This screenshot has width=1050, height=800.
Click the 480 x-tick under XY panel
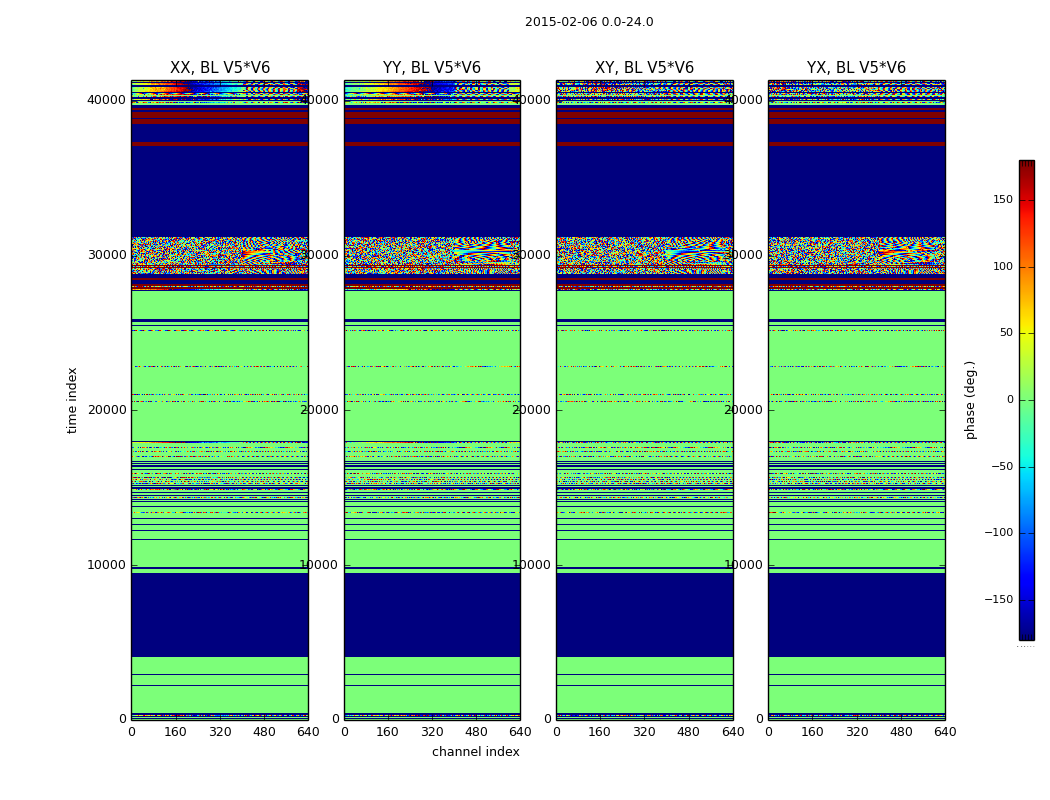[x=689, y=732]
